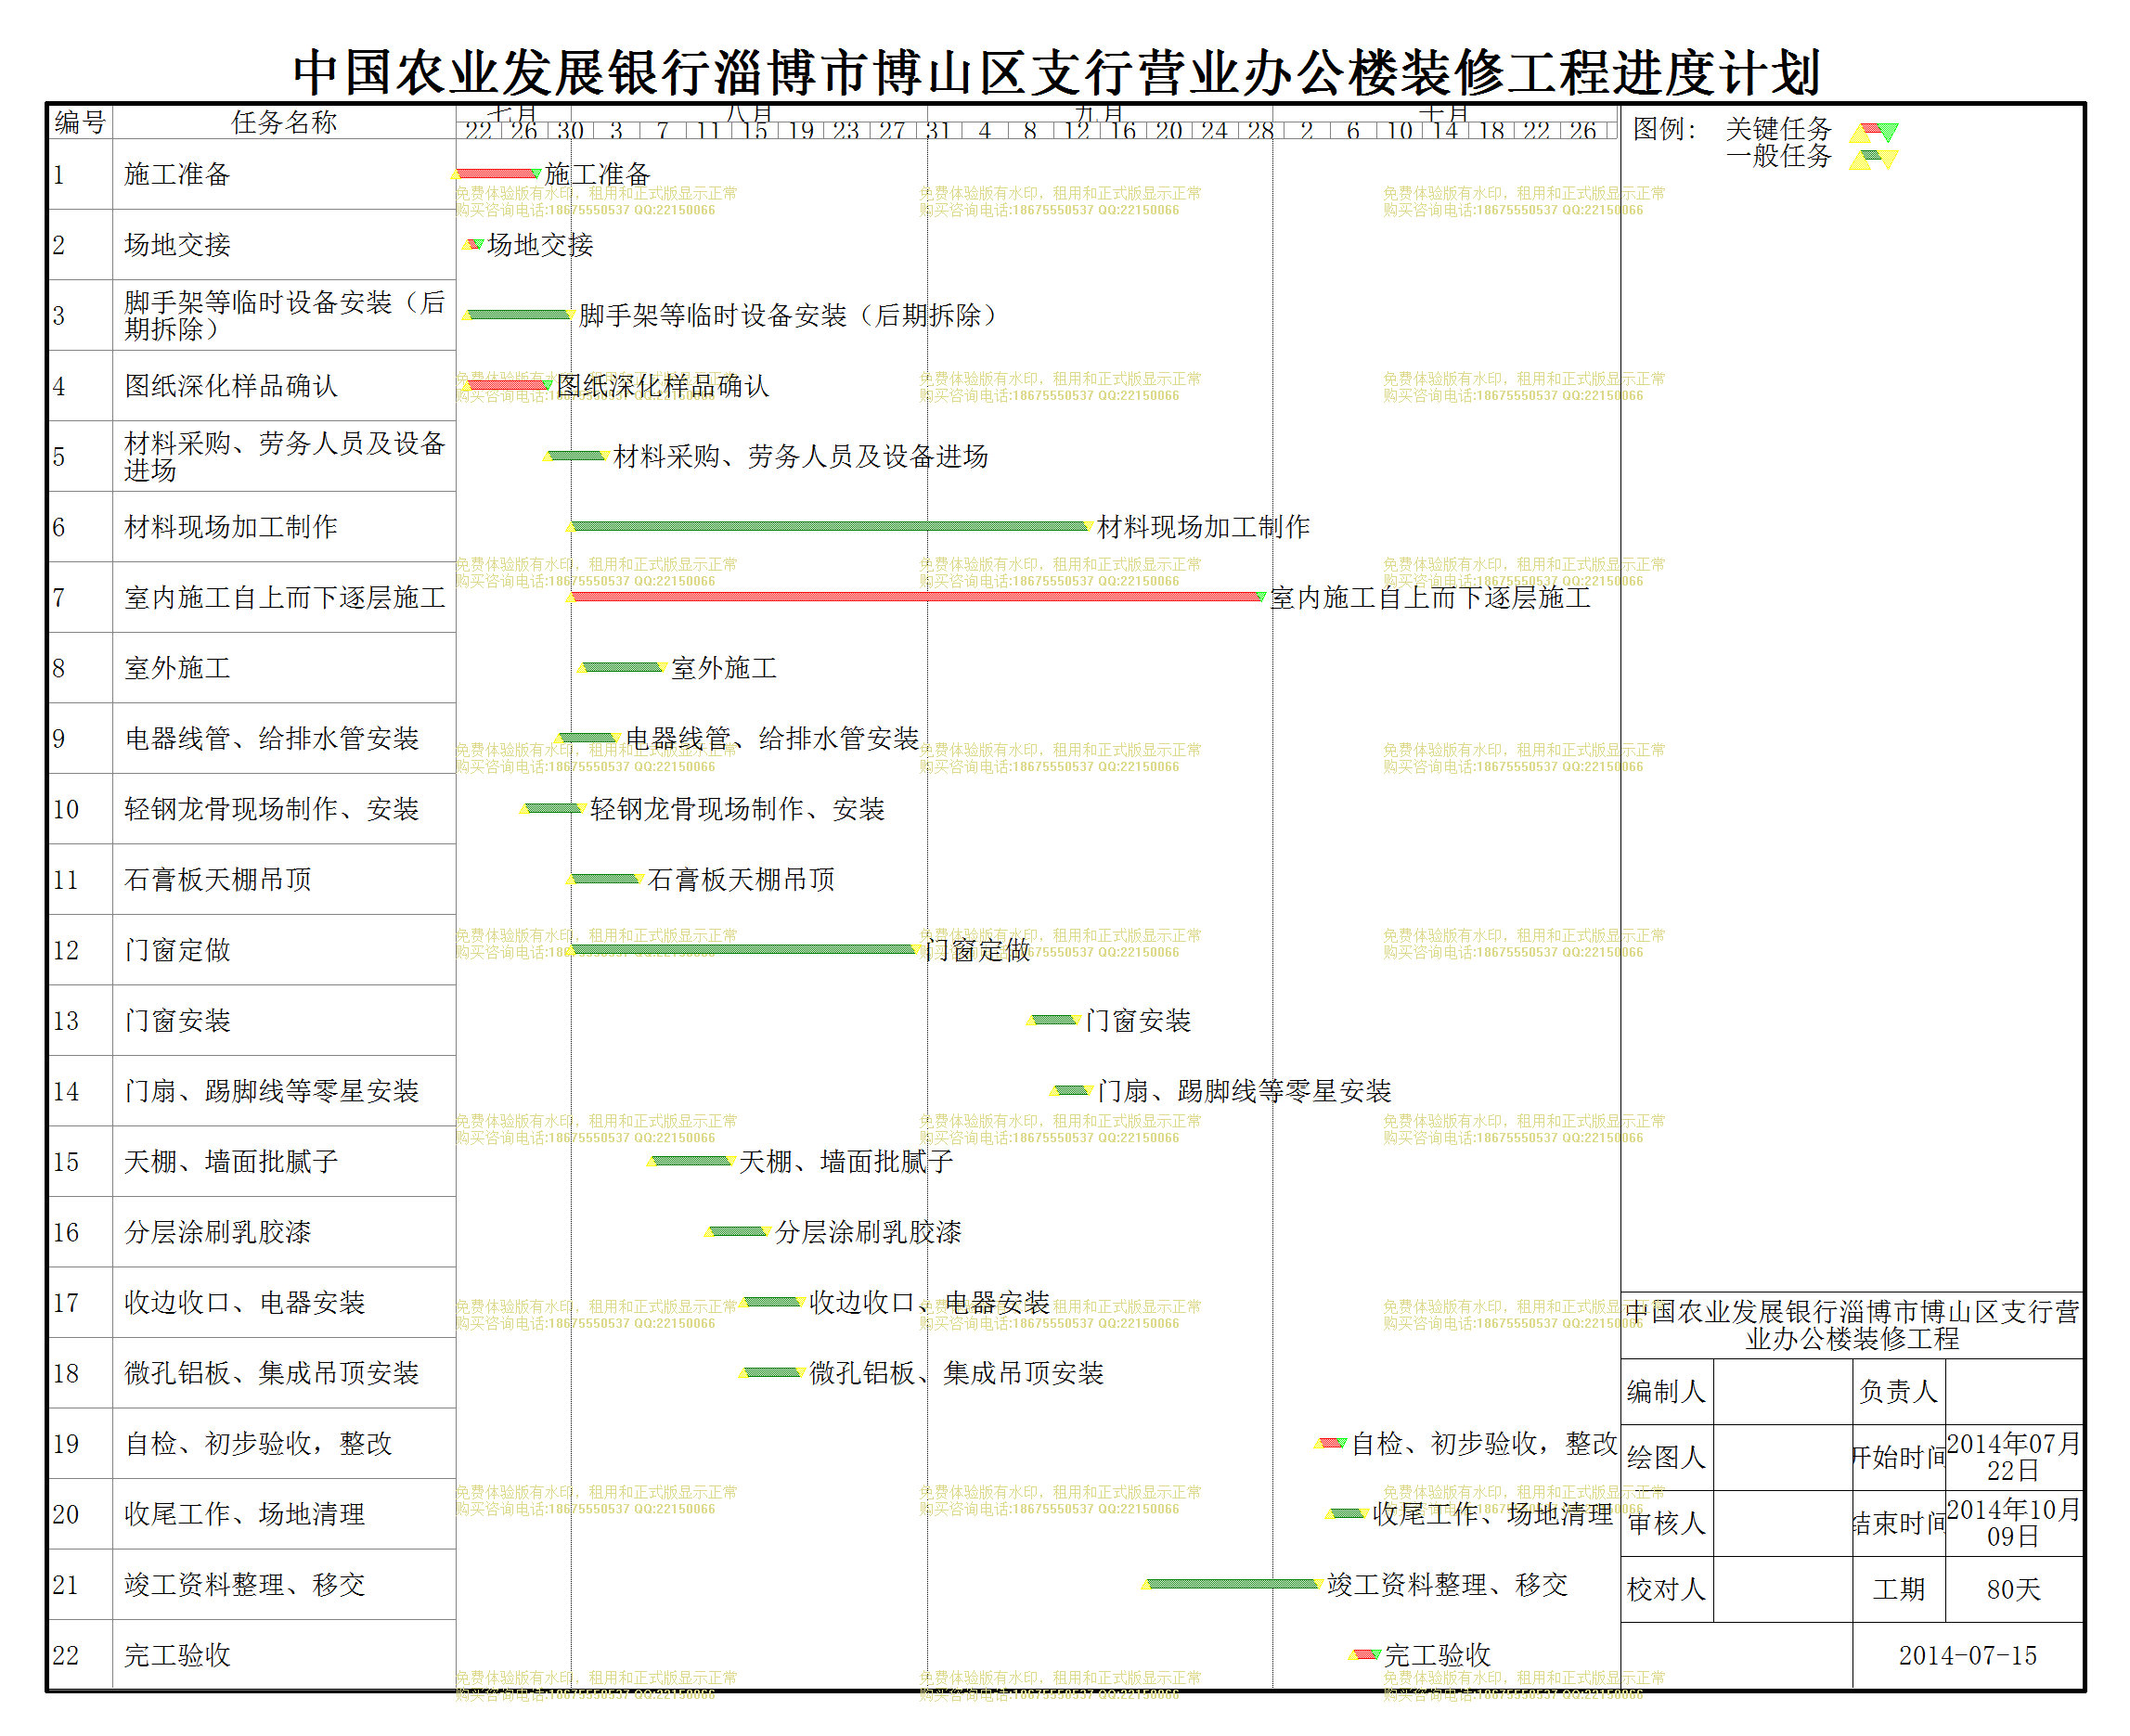This screenshot has height=1736, width=2130.
Task: Click the 绘图人 label cell
Action: pos(1666,1457)
